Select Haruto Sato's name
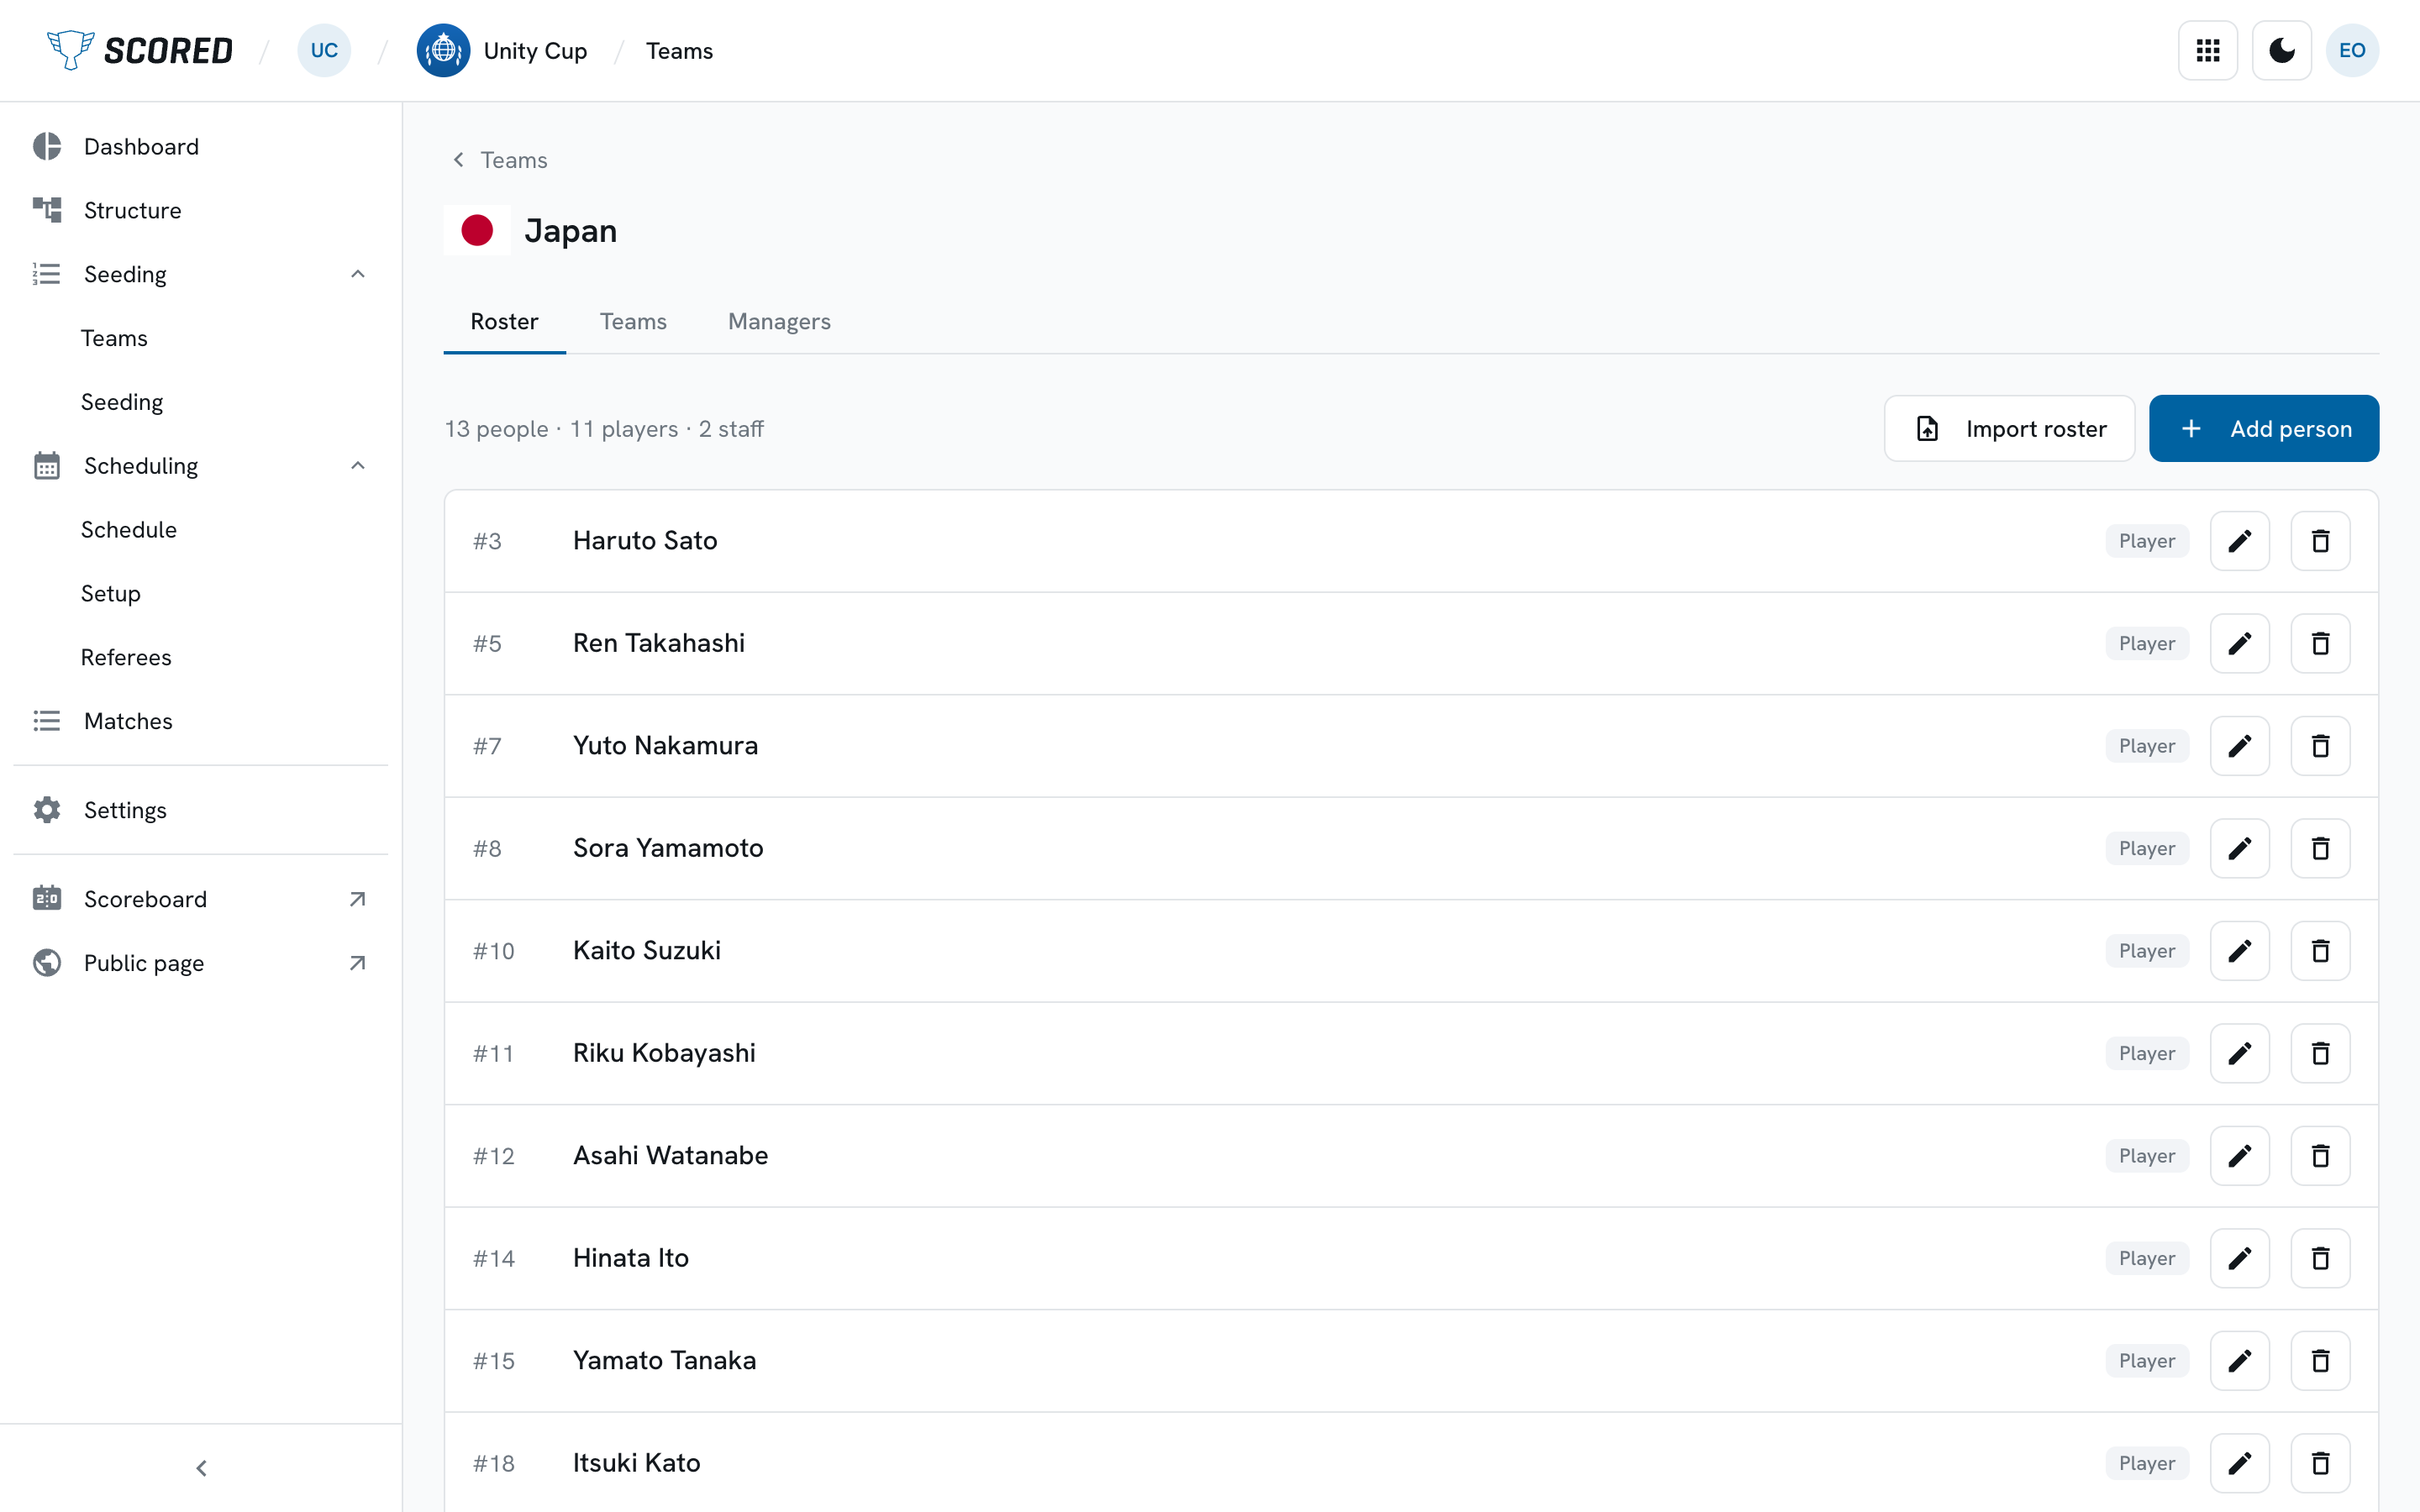This screenshot has height=1512, width=2420. pos(645,541)
